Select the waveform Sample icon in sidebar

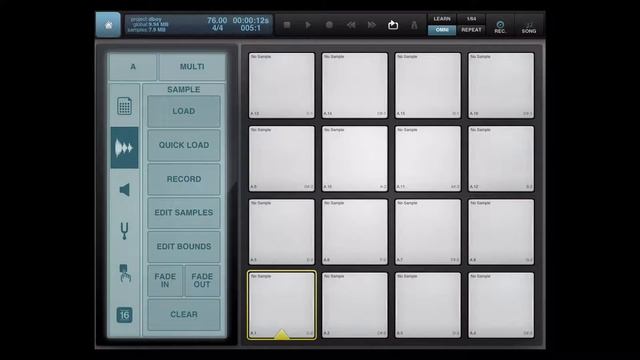124,148
